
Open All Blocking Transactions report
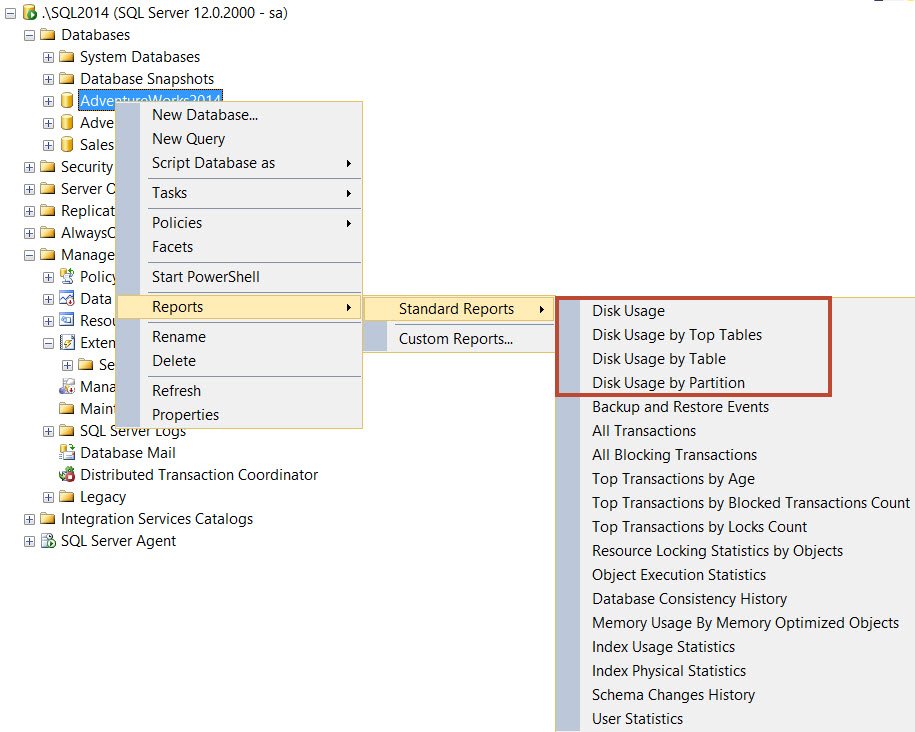(674, 455)
